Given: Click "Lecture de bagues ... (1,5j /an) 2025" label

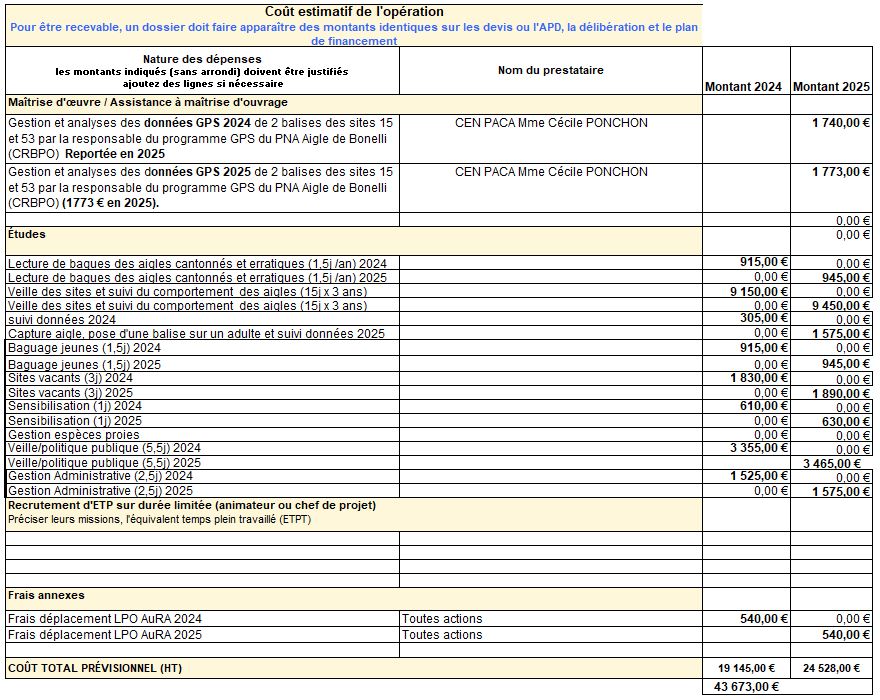Looking at the screenshot, I should pyautogui.click(x=198, y=277).
